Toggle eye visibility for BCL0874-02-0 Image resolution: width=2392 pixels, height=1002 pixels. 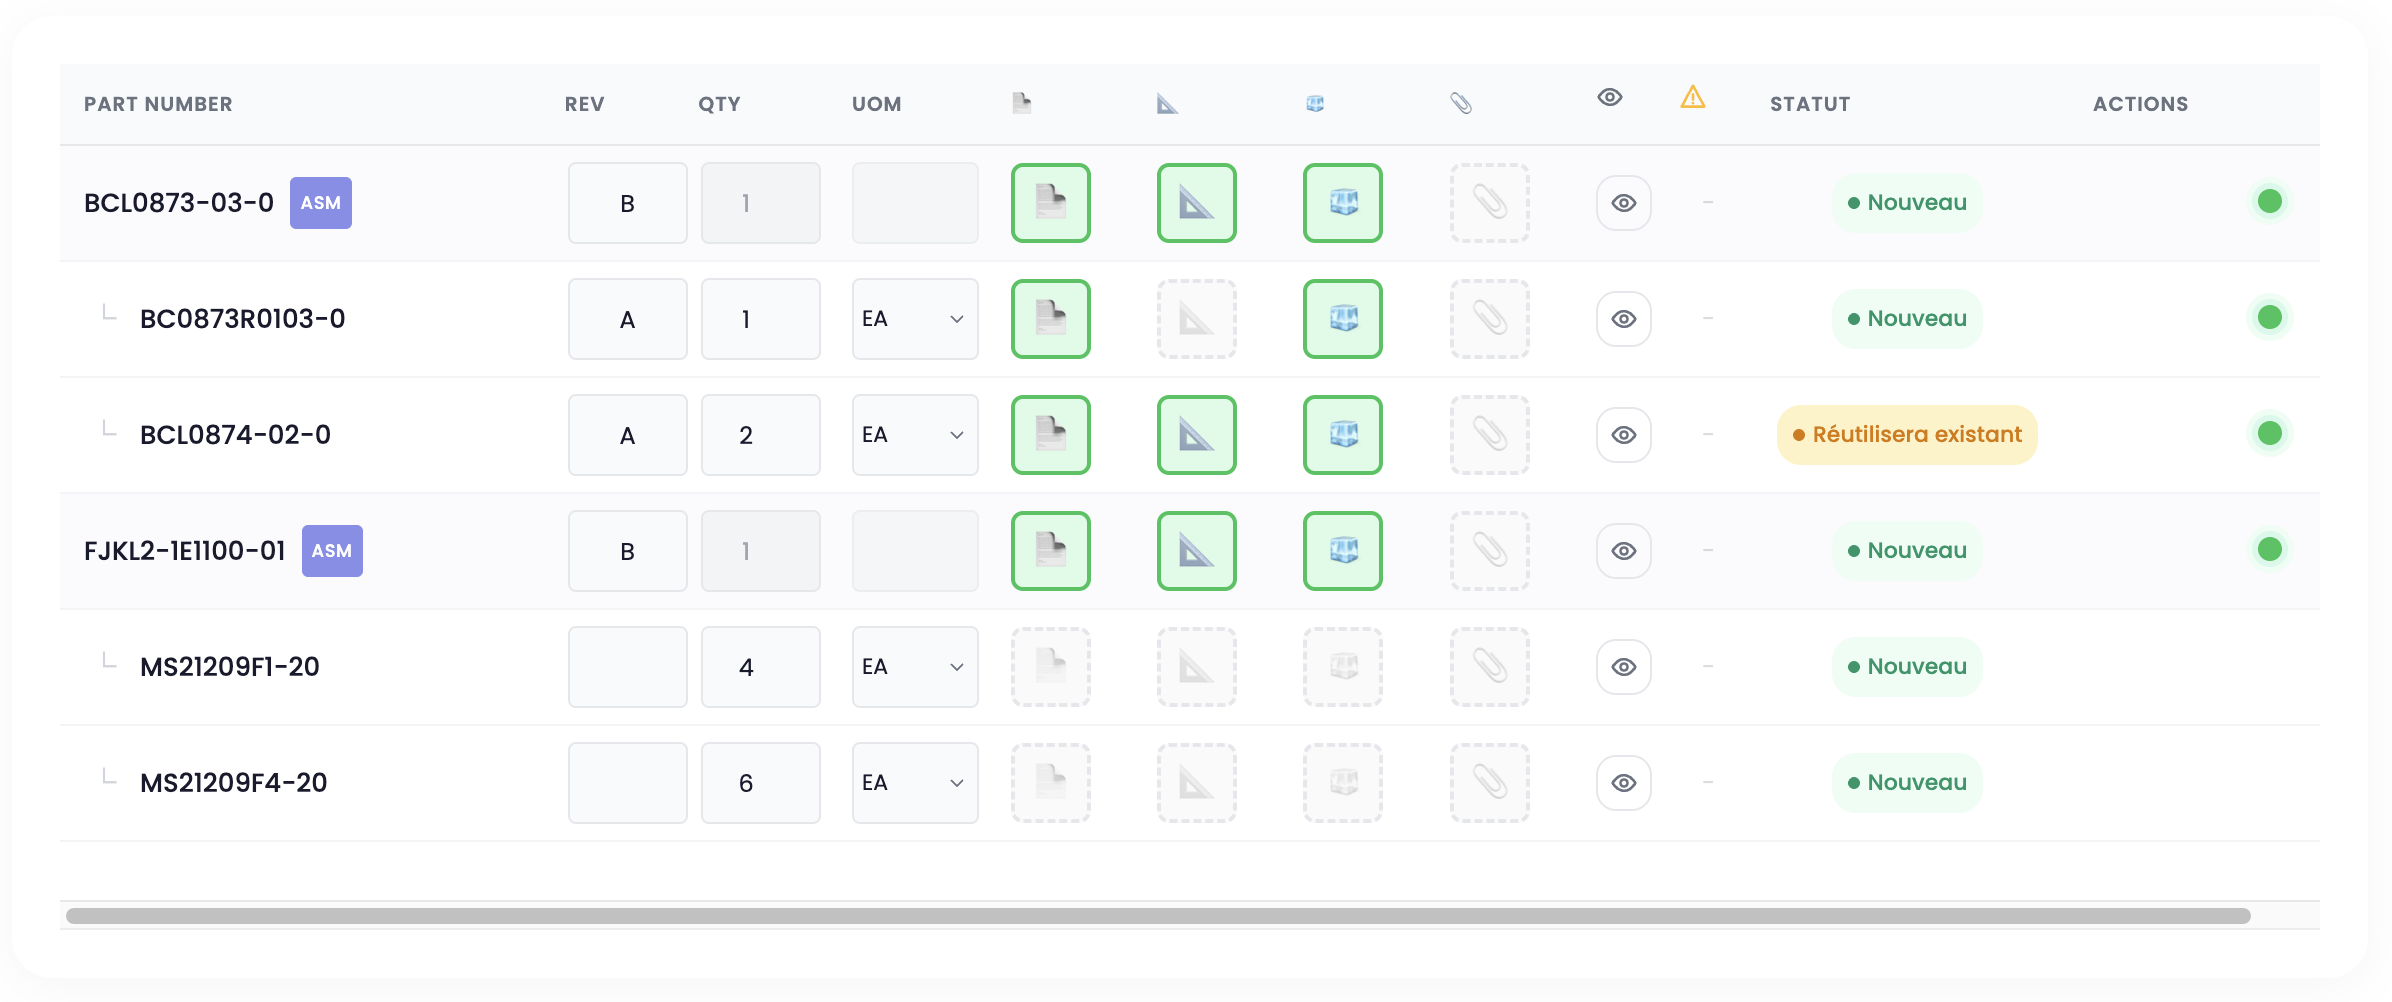coord(1623,435)
